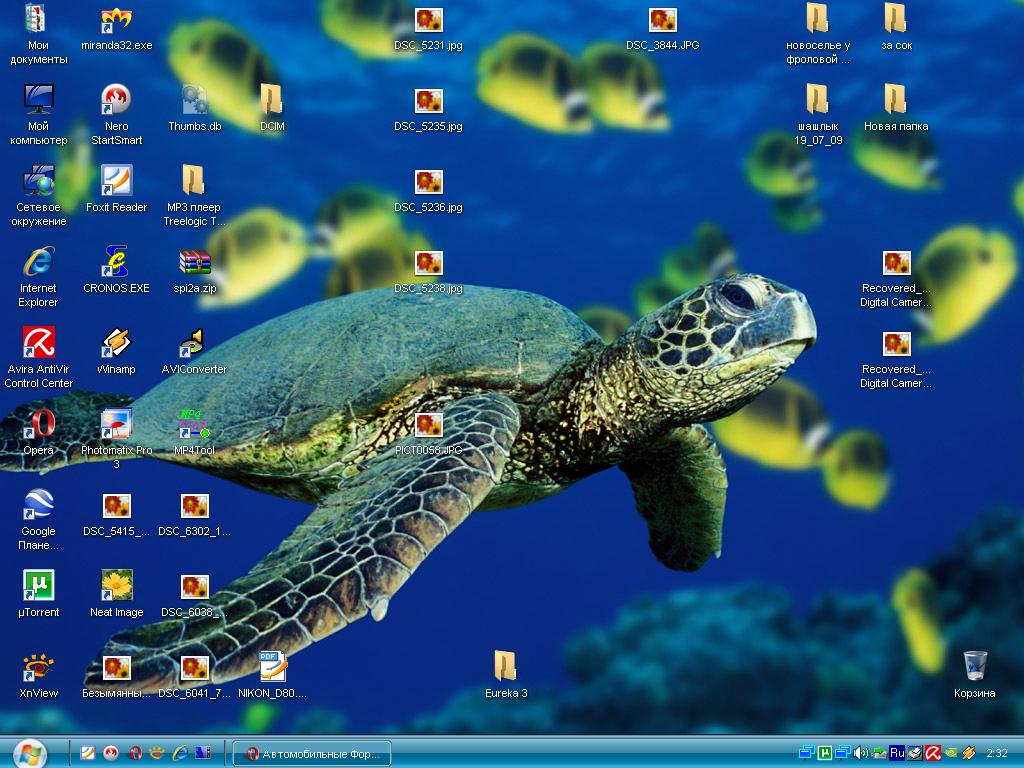Select the DSC_3844.JPG image file
This screenshot has width=1024, height=768.
(662, 20)
